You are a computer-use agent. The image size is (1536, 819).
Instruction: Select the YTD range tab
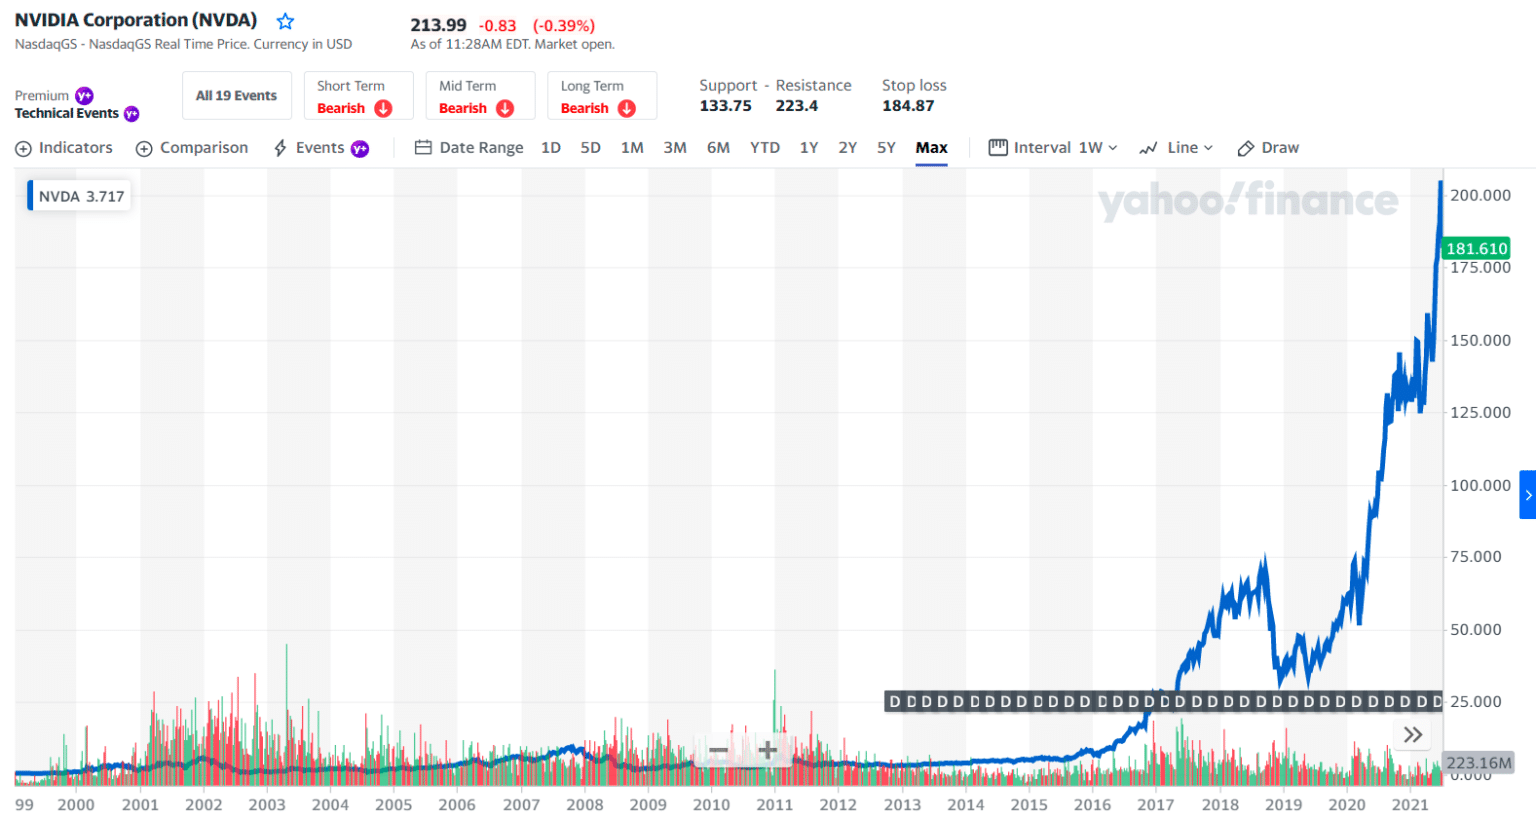click(764, 147)
